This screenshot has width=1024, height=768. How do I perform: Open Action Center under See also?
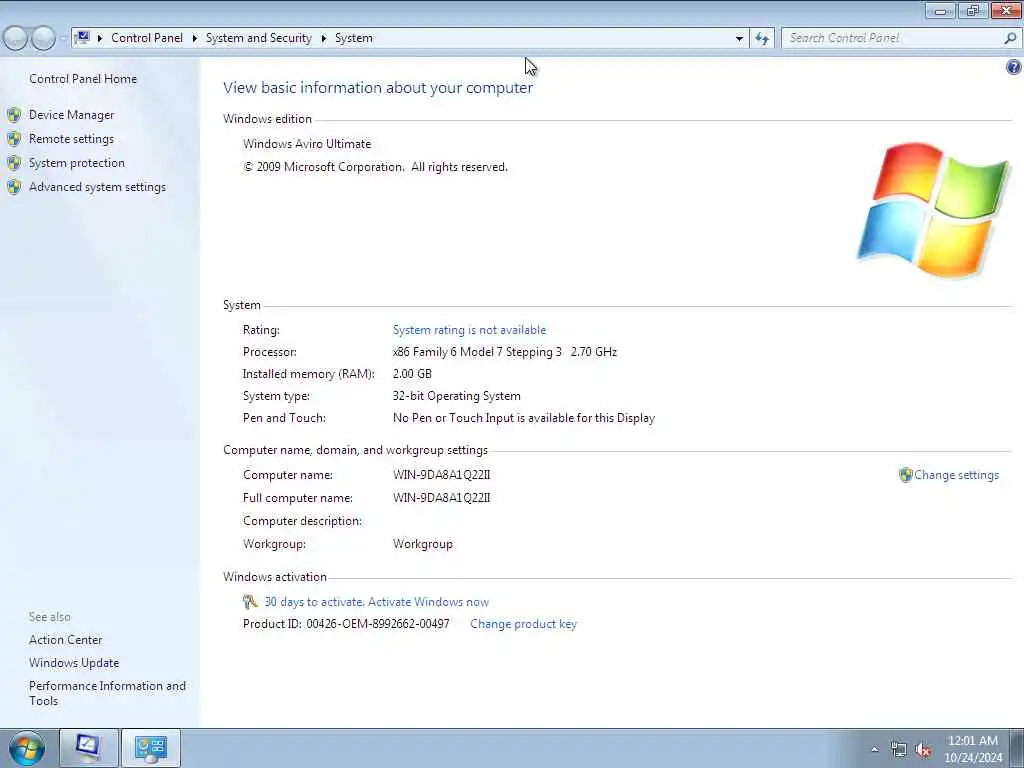click(65, 640)
